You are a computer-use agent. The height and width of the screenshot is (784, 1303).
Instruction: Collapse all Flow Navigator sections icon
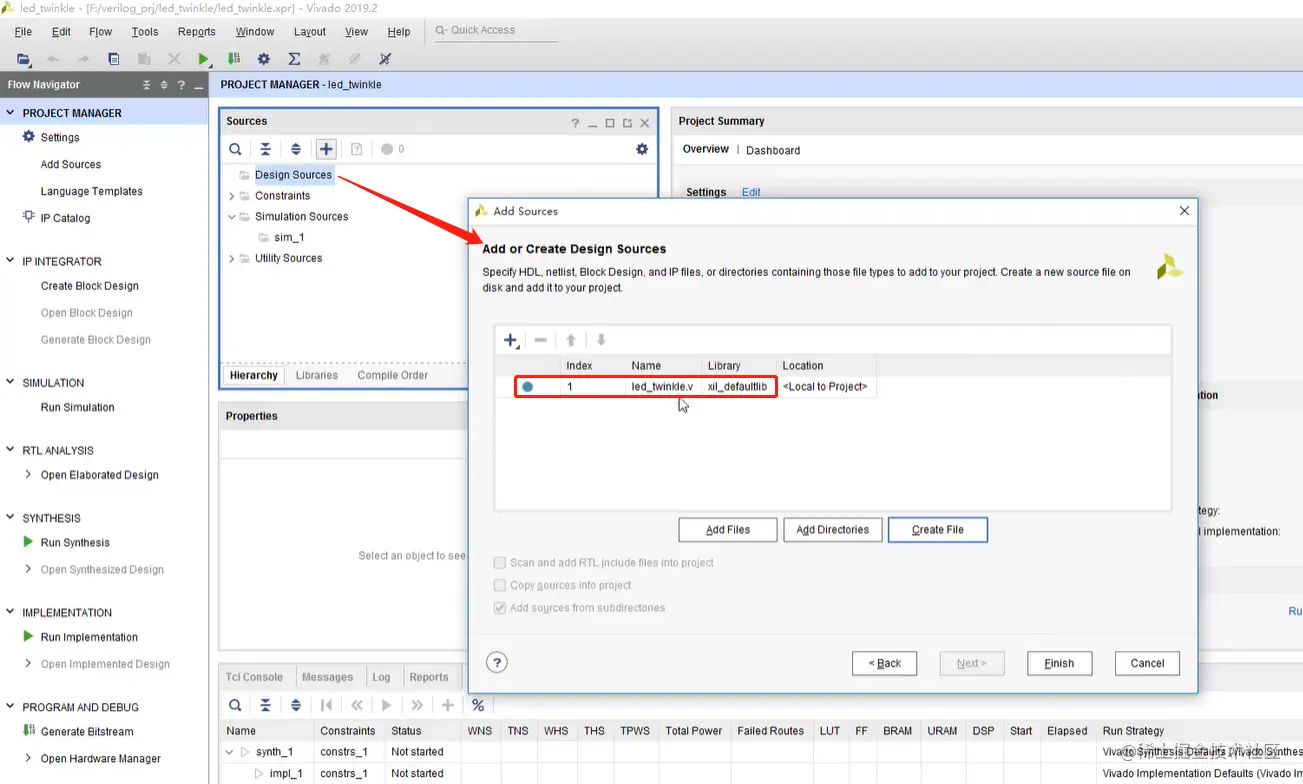pyautogui.click(x=147, y=85)
